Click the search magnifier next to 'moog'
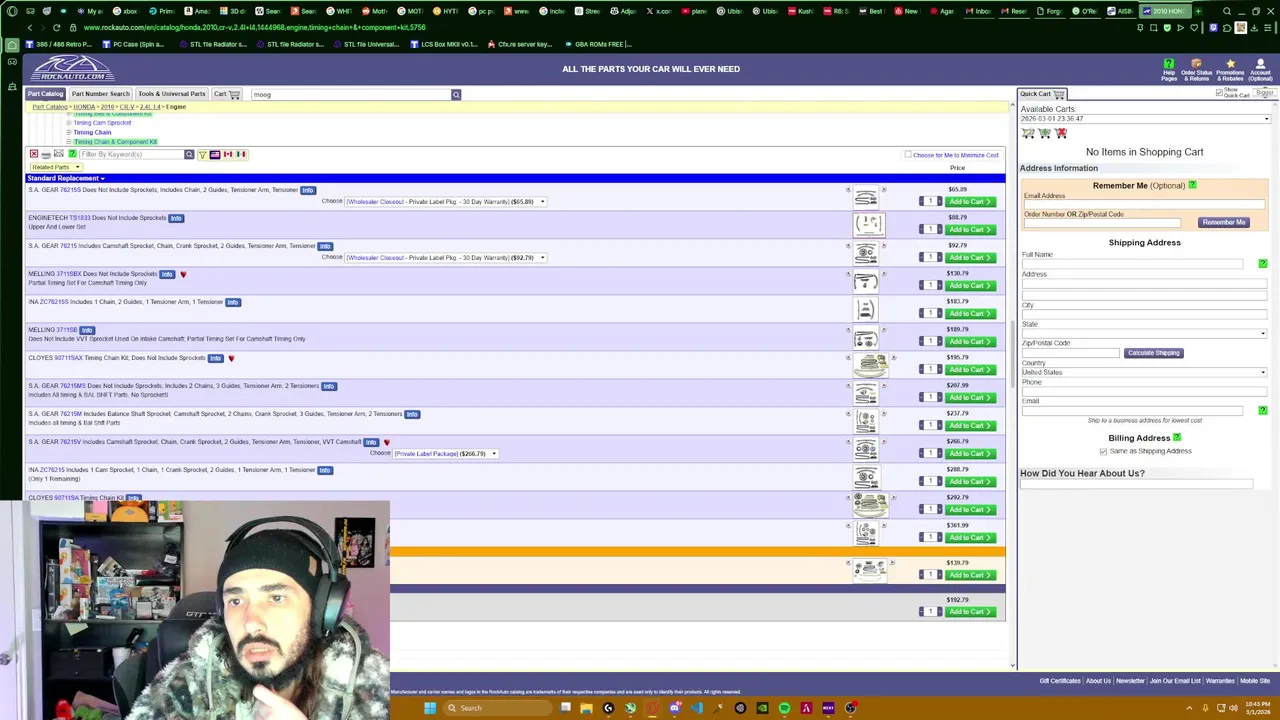This screenshot has width=1280, height=720. coord(456,94)
